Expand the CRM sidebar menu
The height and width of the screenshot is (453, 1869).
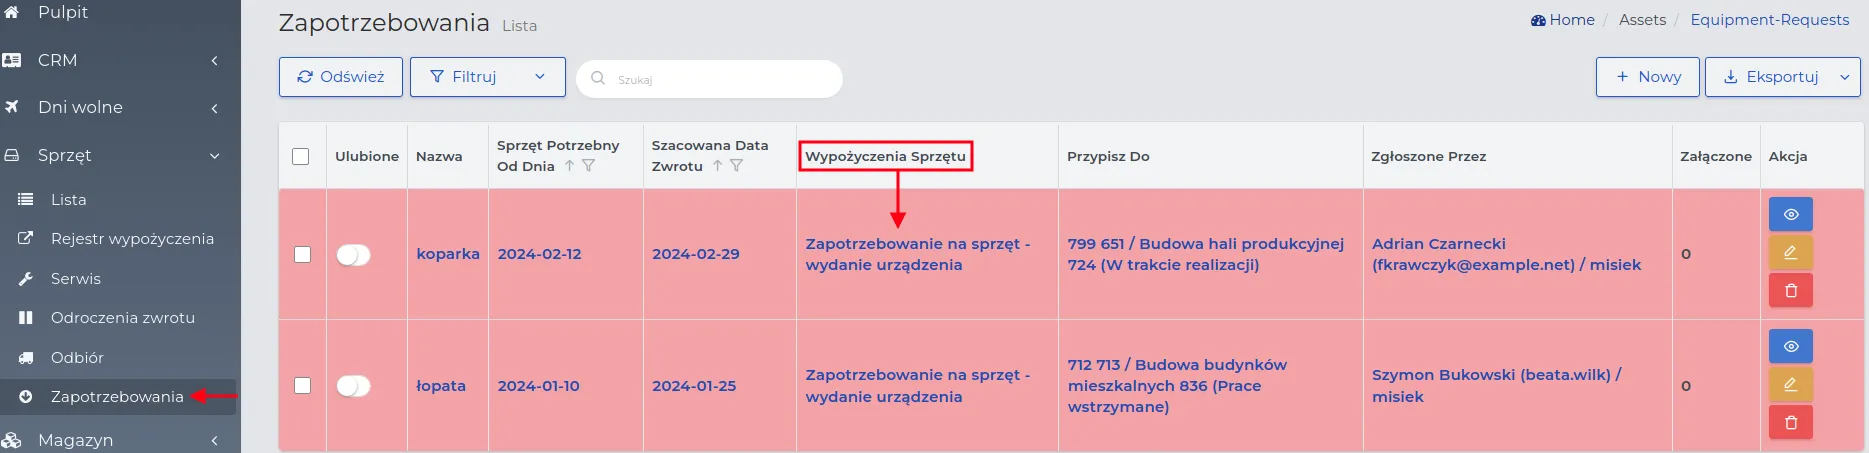point(120,60)
